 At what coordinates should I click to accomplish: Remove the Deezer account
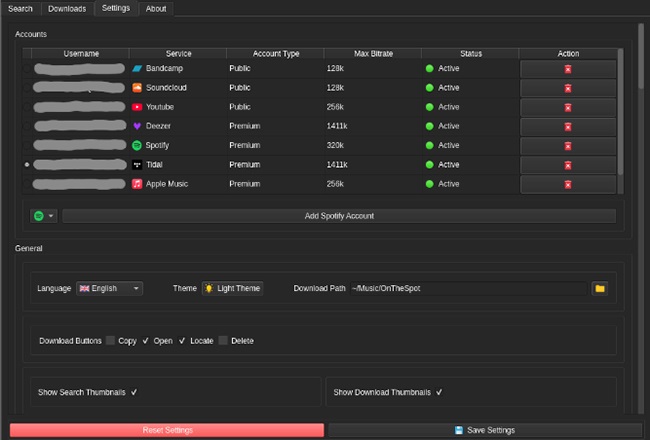(568, 126)
